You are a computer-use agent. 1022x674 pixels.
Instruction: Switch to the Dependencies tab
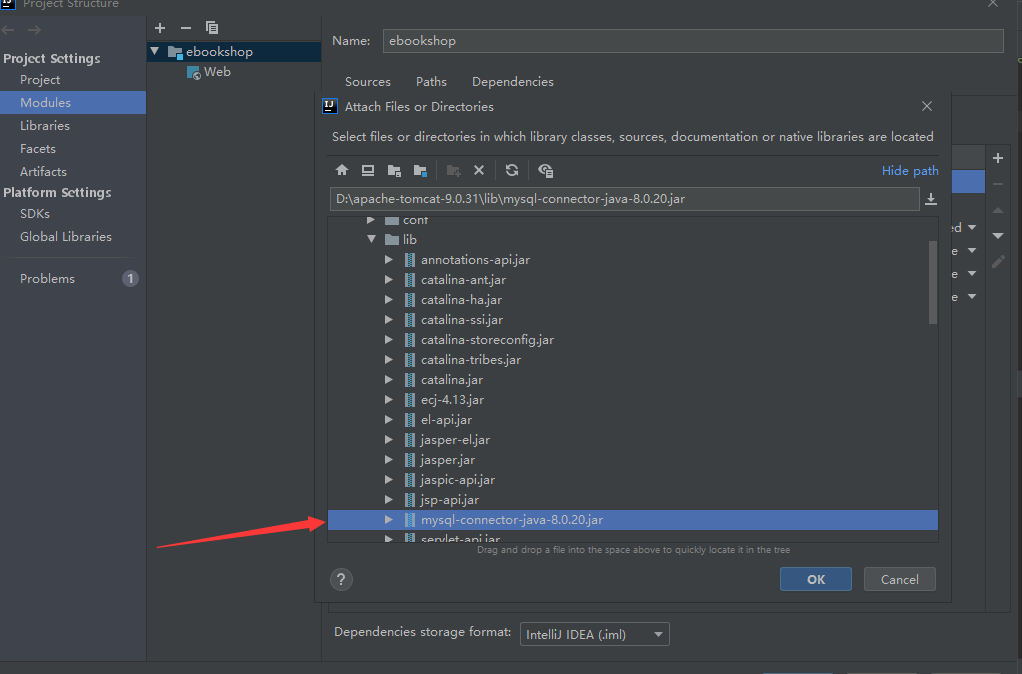coord(512,81)
